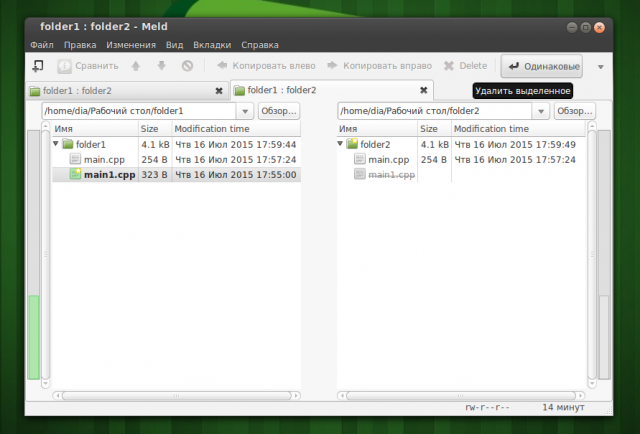Screen dimensions: 640x434
Task: Click Копировать вправо in toolbar
Action: pos(380,66)
